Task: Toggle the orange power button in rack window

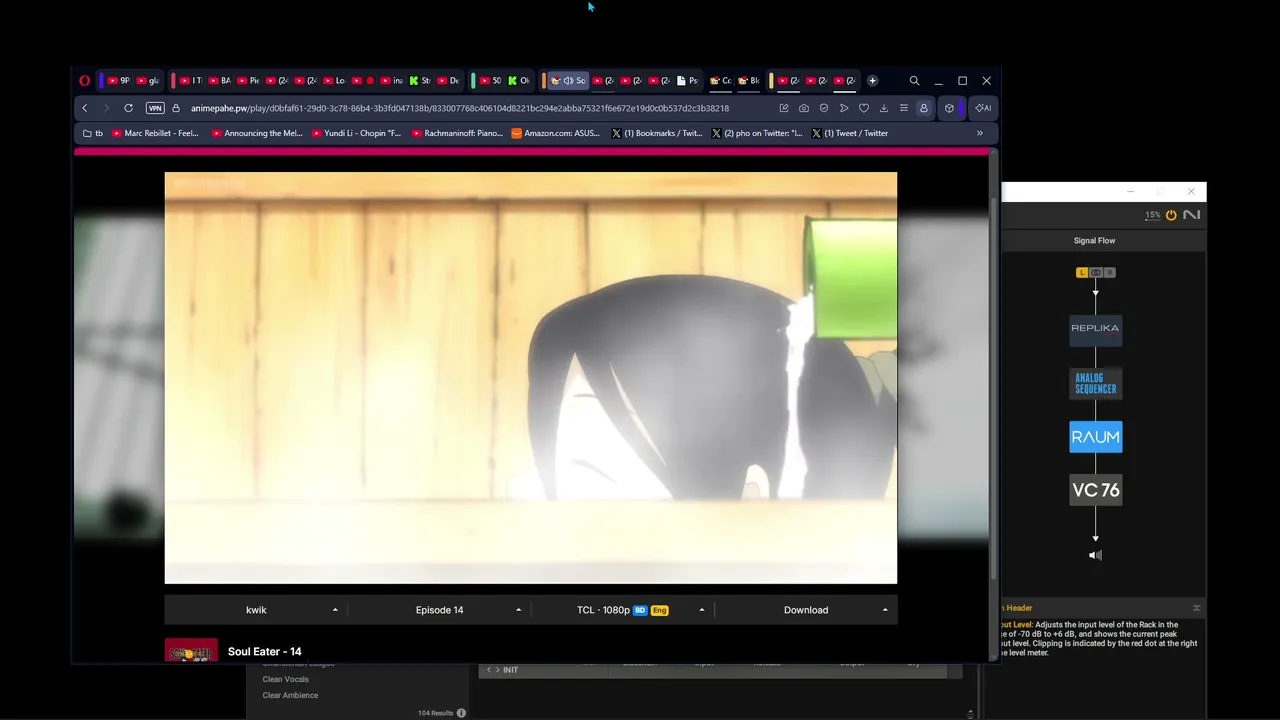Action: pos(1171,215)
